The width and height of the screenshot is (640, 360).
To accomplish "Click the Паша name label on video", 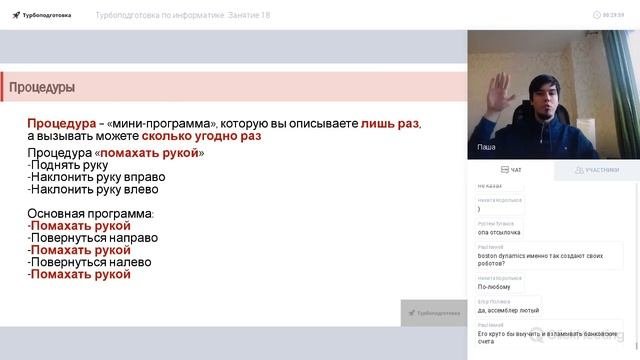I will coord(486,147).
